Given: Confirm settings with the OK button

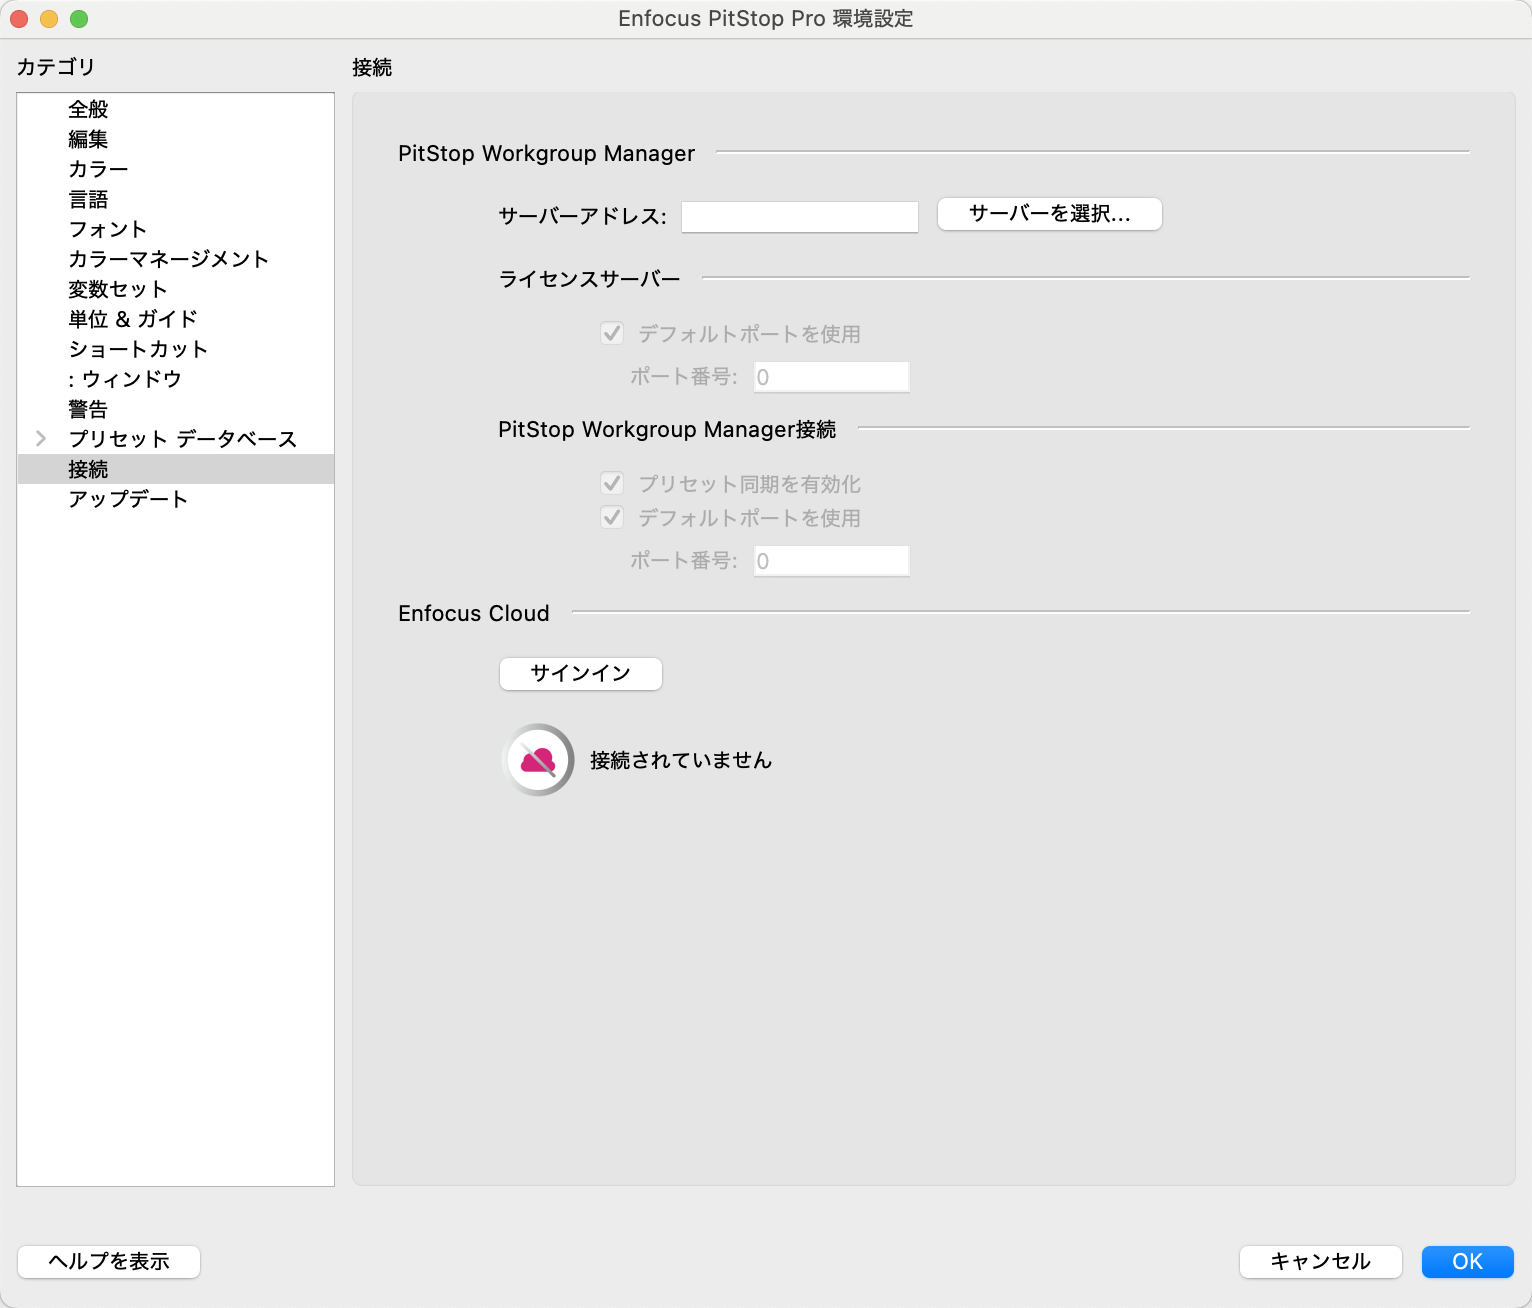Looking at the screenshot, I should [x=1467, y=1261].
